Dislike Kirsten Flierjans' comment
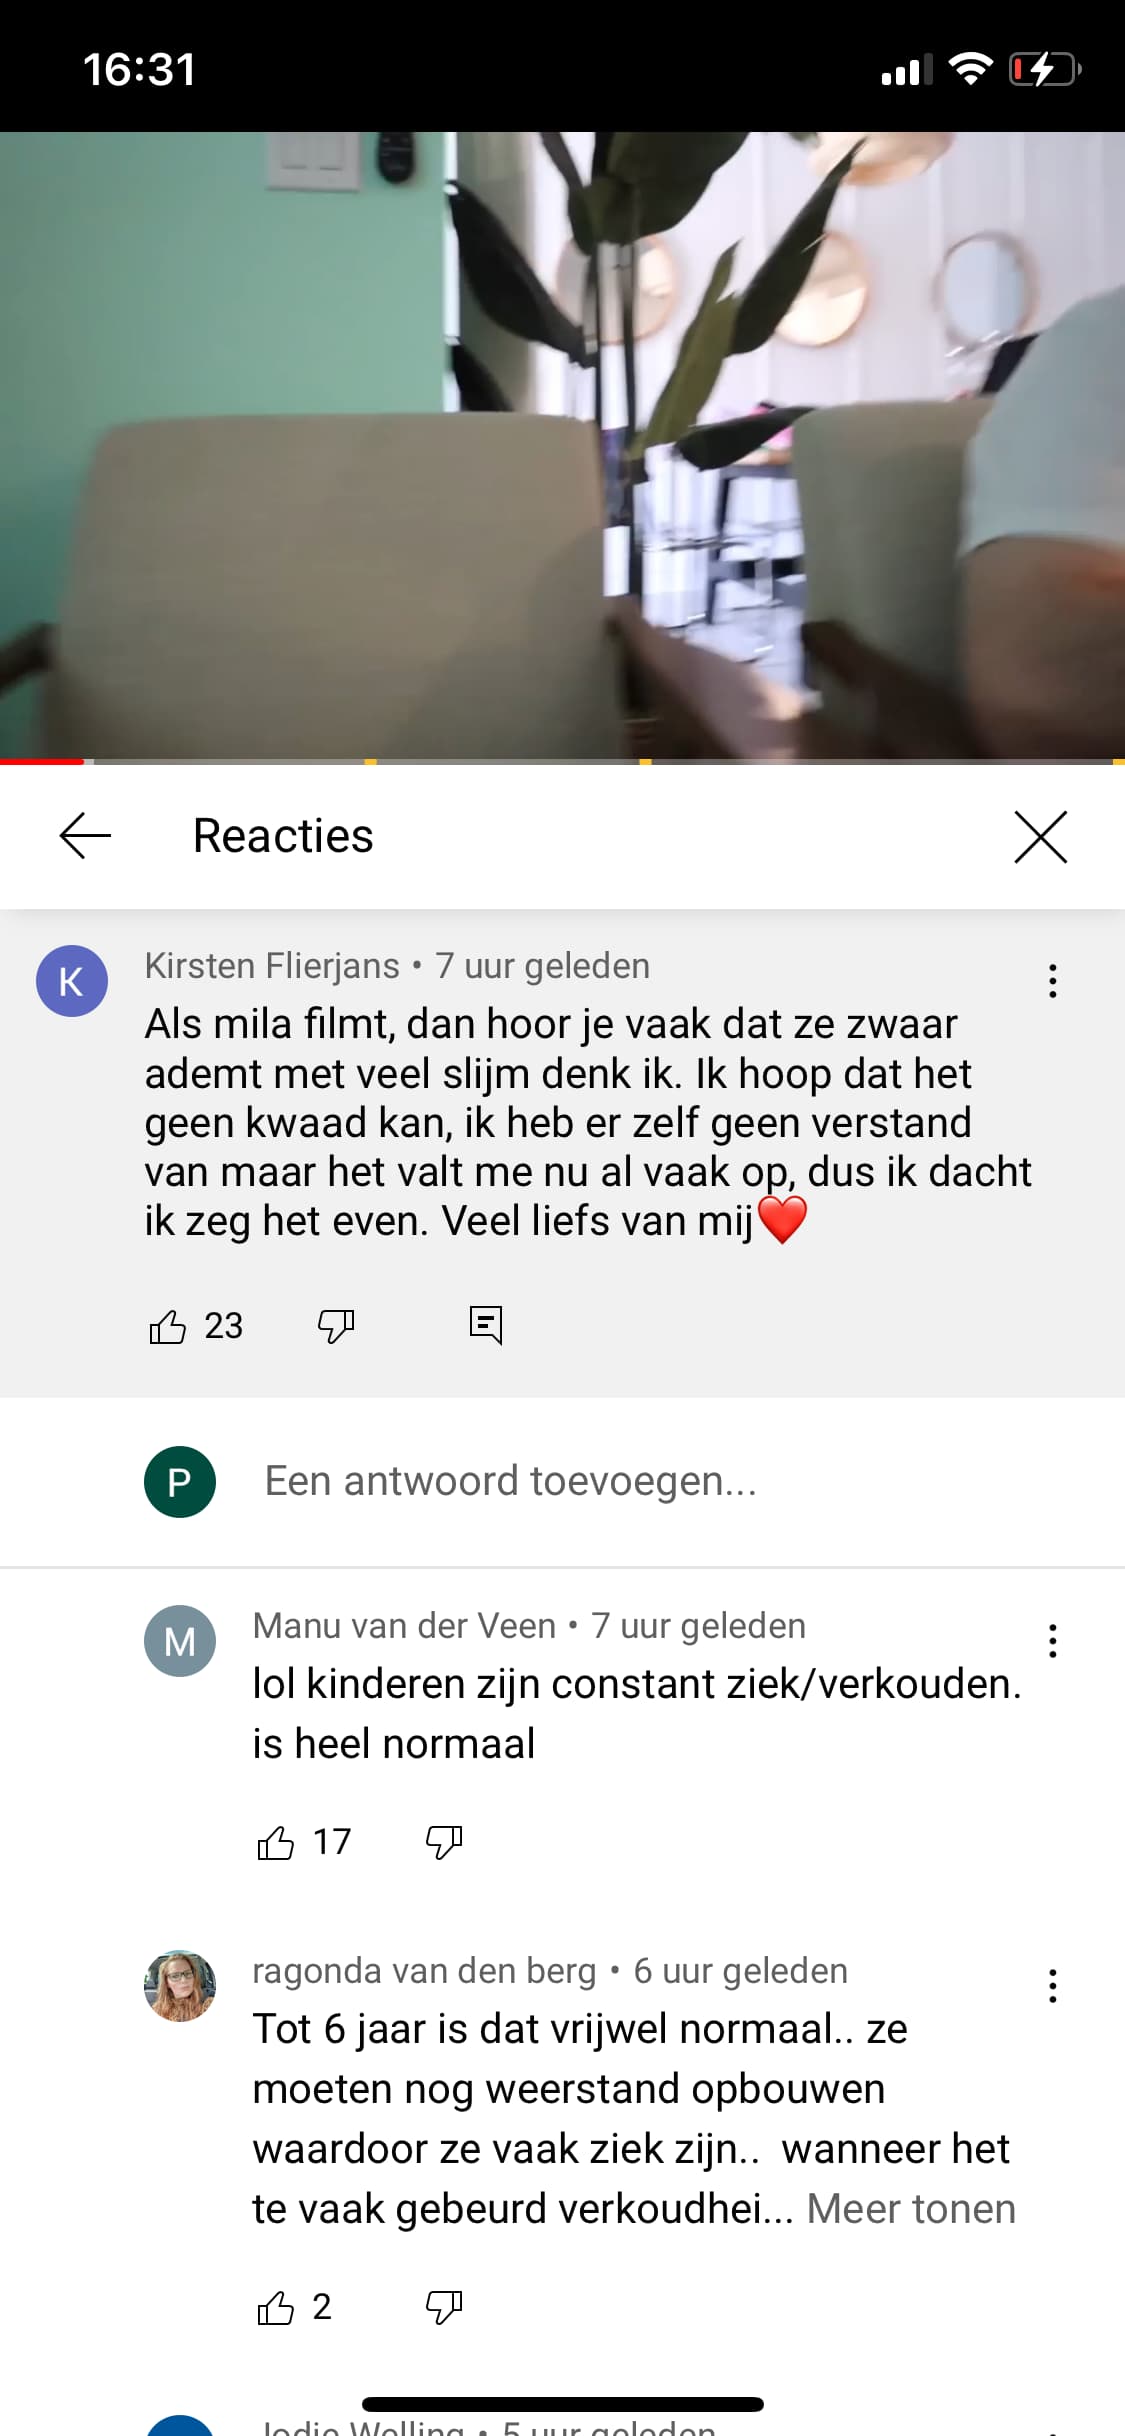 (336, 1326)
